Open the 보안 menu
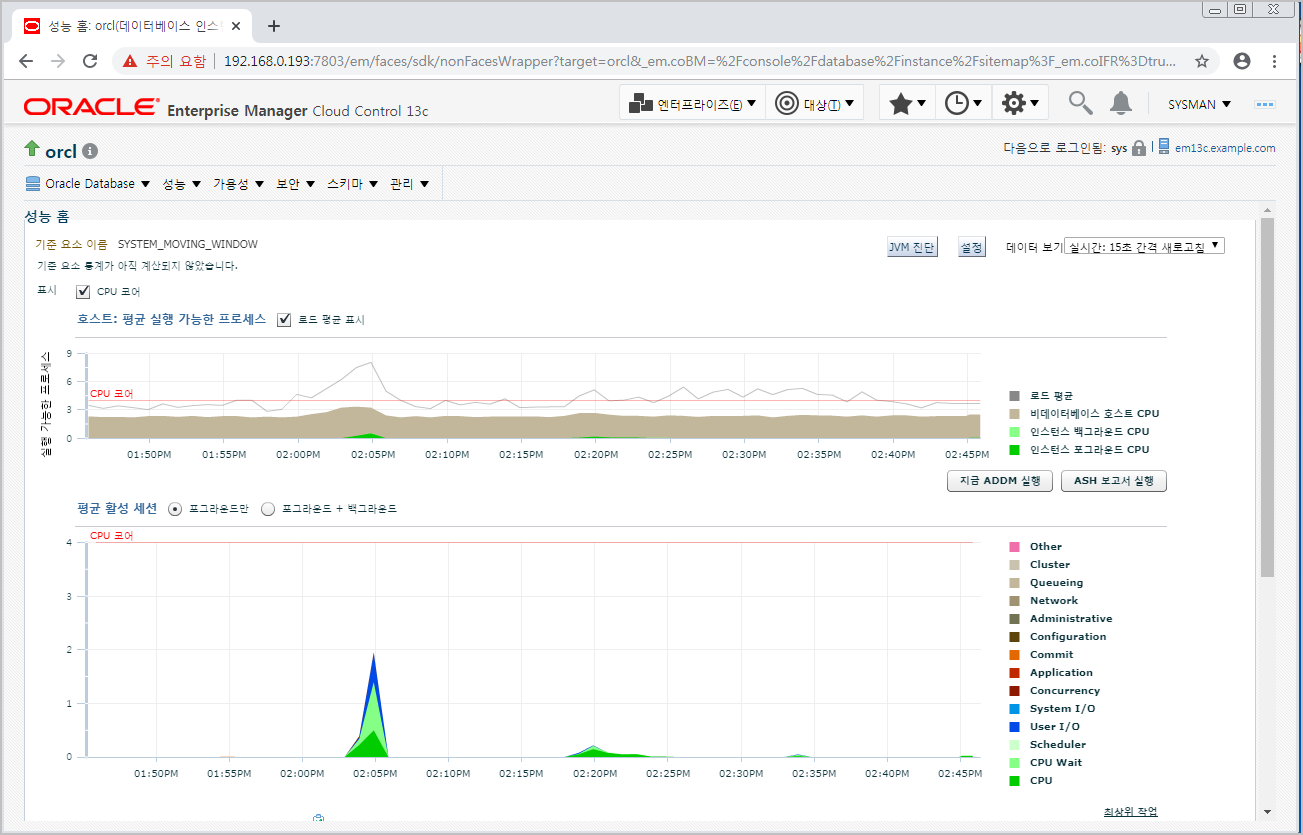 [x=296, y=184]
